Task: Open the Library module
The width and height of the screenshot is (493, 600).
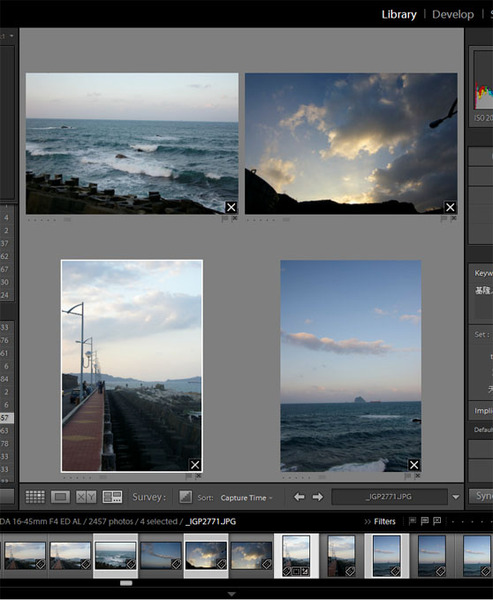Action: point(399,15)
